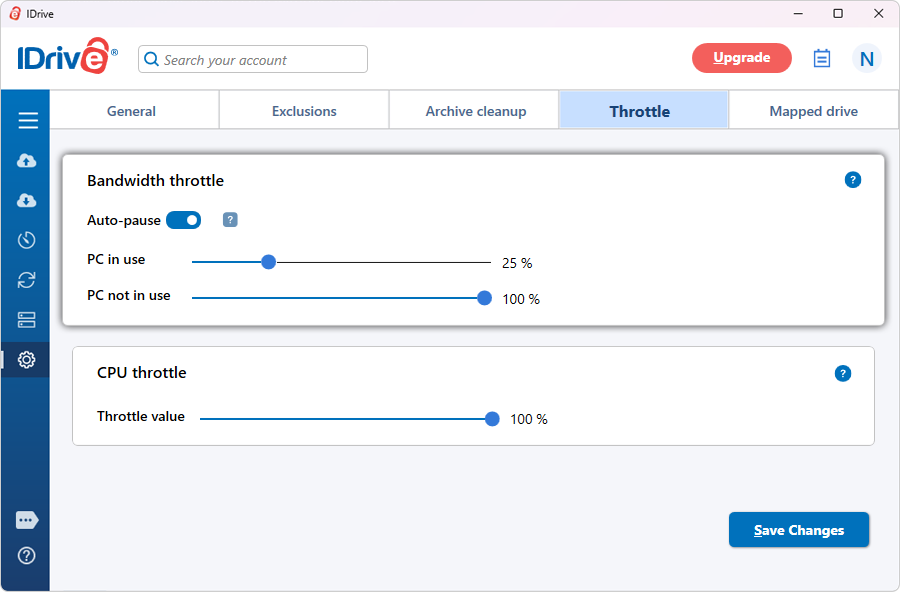Show CPU throttle help tooltip

click(842, 373)
